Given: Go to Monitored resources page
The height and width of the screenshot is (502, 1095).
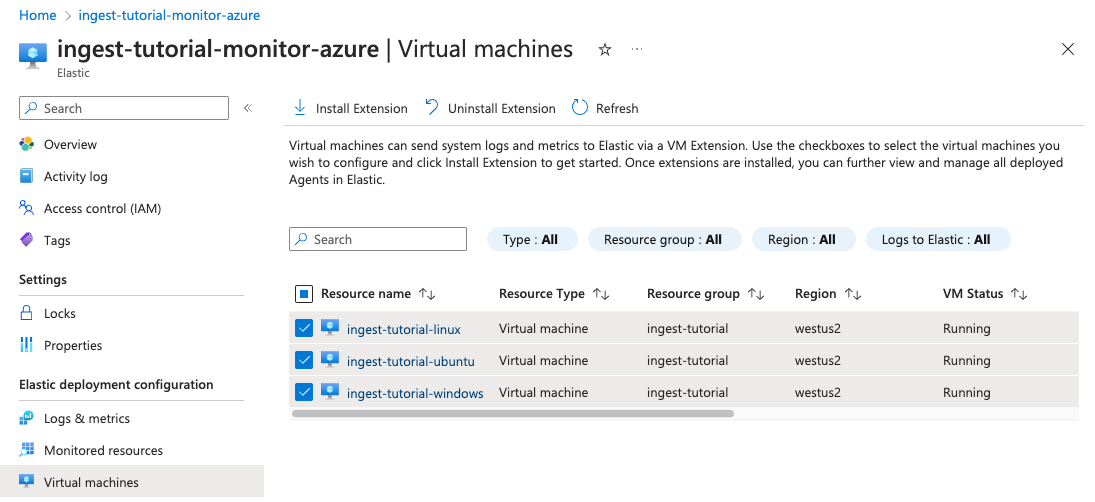Looking at the screenshot, I should click(x=103, y=451).
